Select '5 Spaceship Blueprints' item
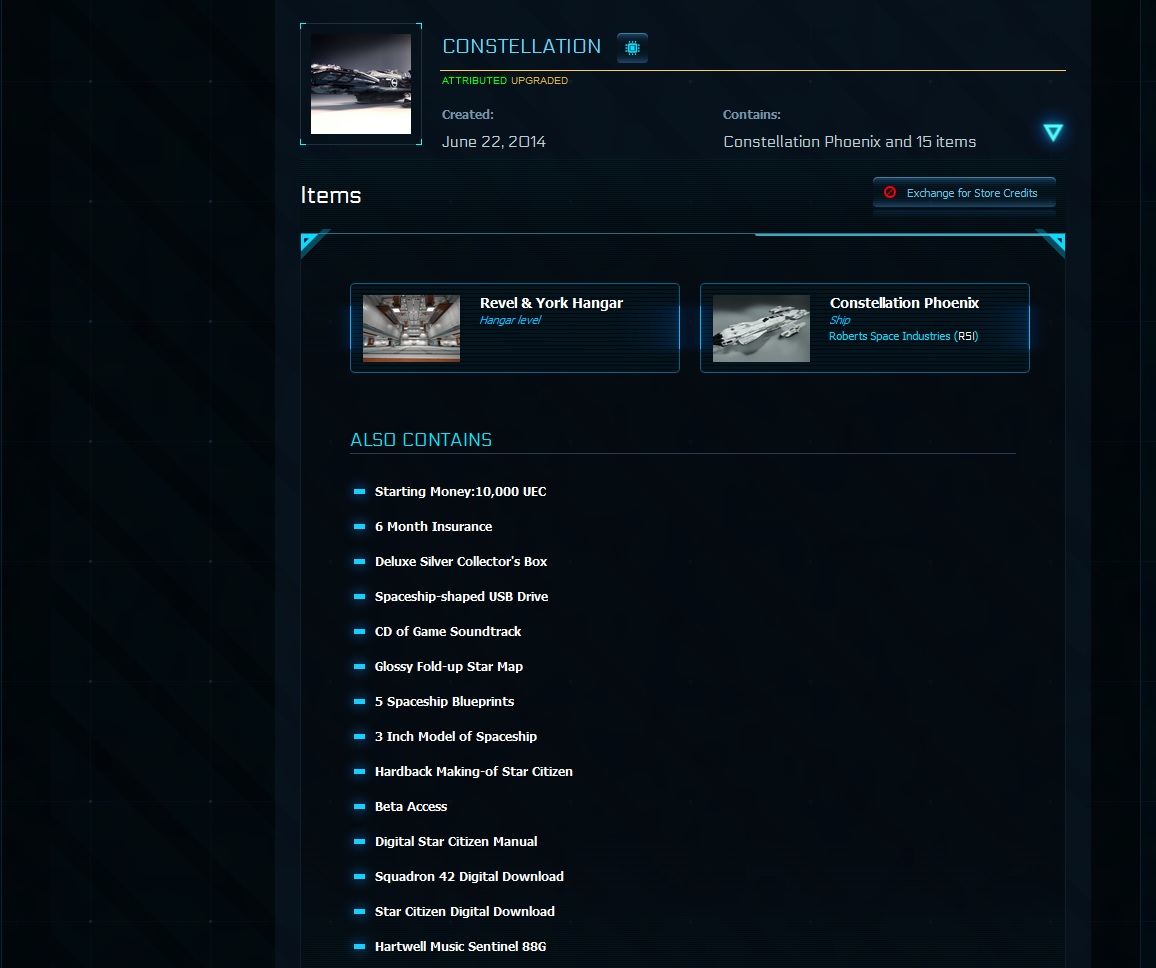This screenshot has height=968, width=1156. 444,702
